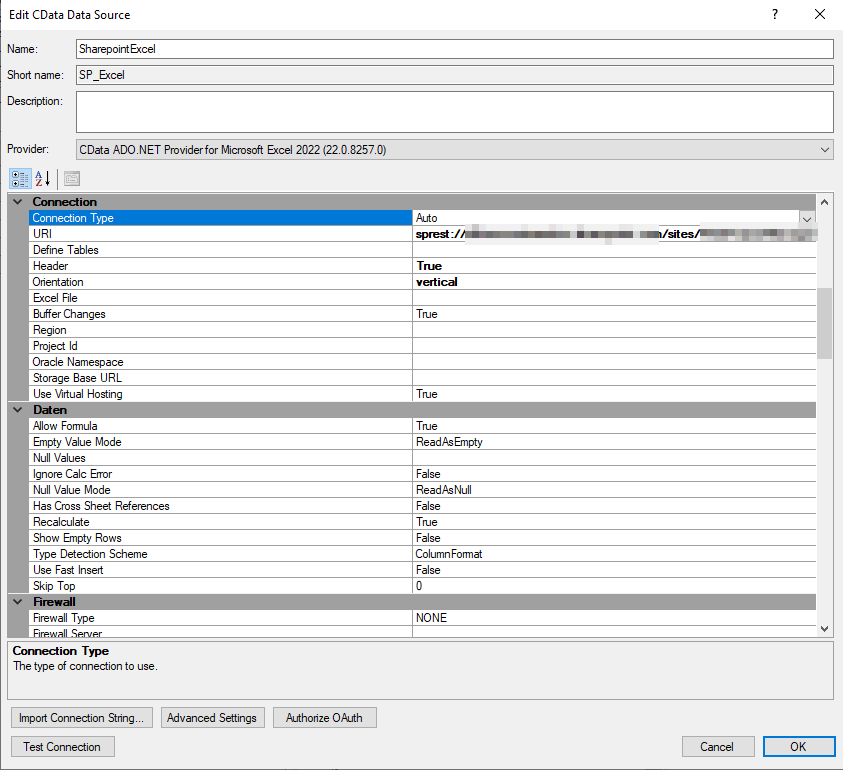This screenshot has width=843, height=770.
Task: Click the Name input field
Action: point(455,49)
